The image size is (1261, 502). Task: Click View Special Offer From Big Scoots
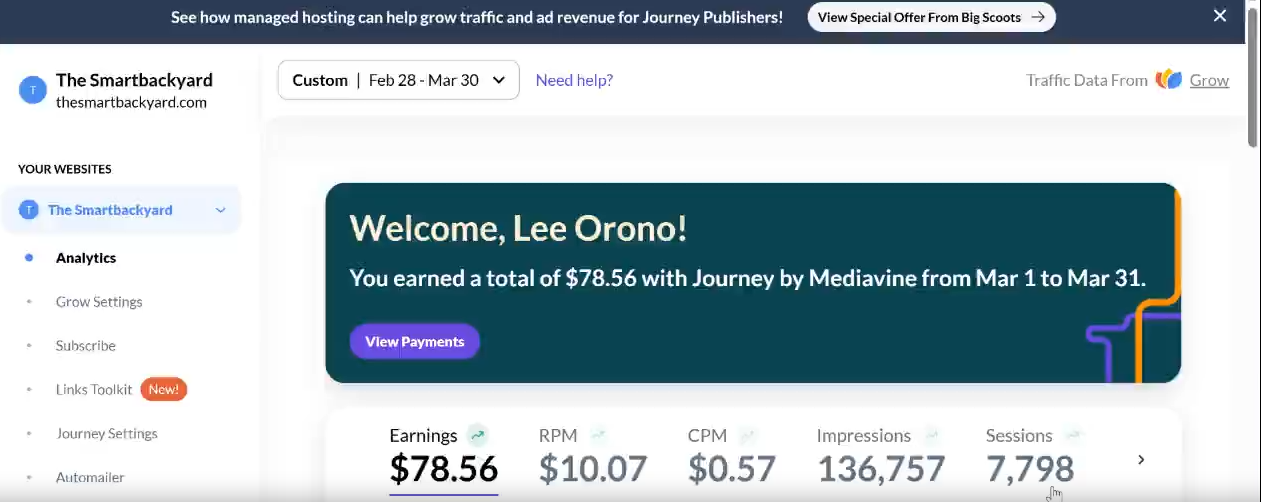click(x=932, y=17)
